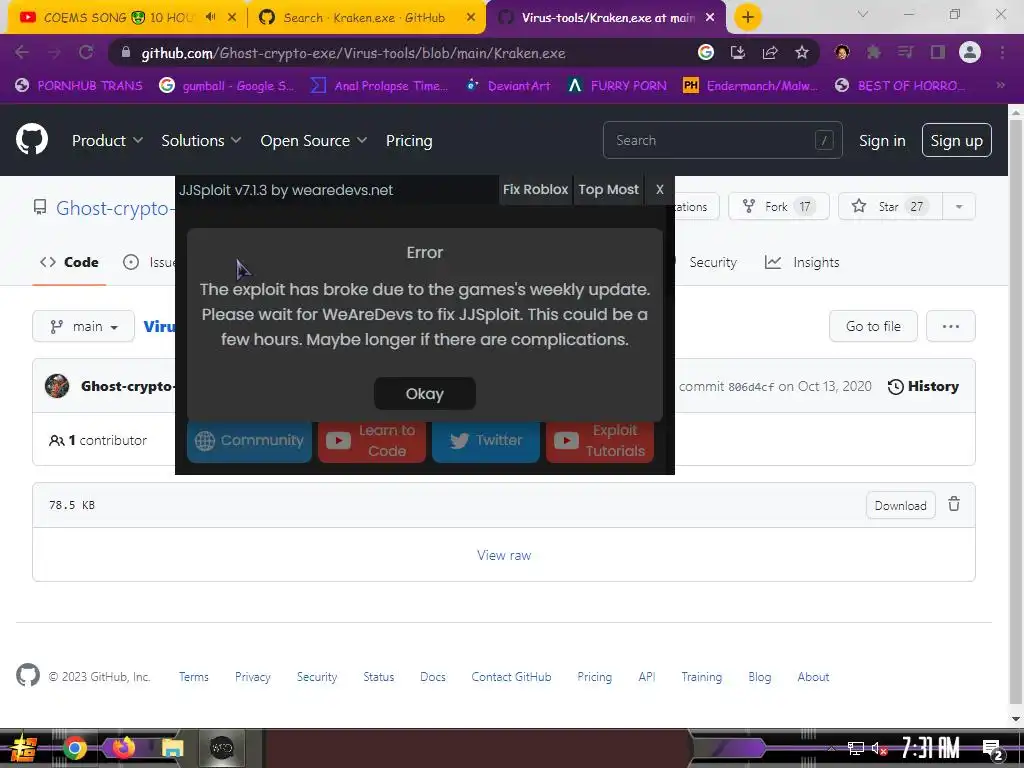This screenshot has width=1024, height=768.
Task: Open the Pricing nav item
Action: pyautogui.click(x=409, y=140)
